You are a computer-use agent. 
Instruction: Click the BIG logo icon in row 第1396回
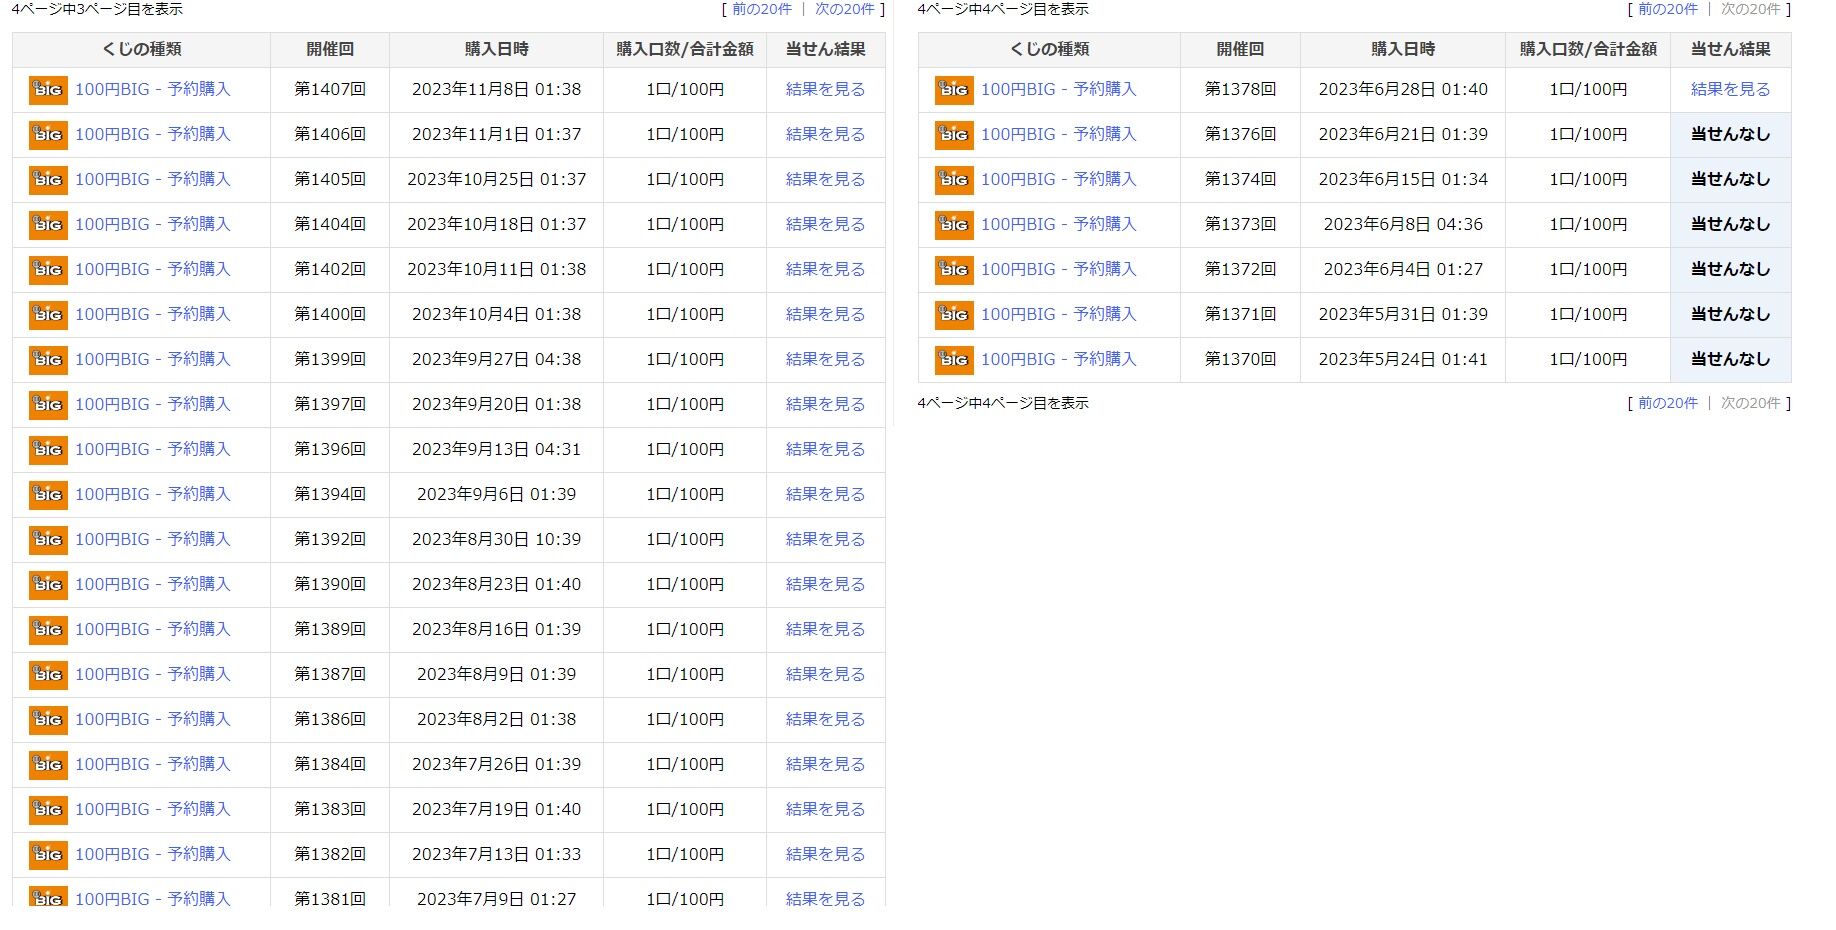(x=48, y=450)
